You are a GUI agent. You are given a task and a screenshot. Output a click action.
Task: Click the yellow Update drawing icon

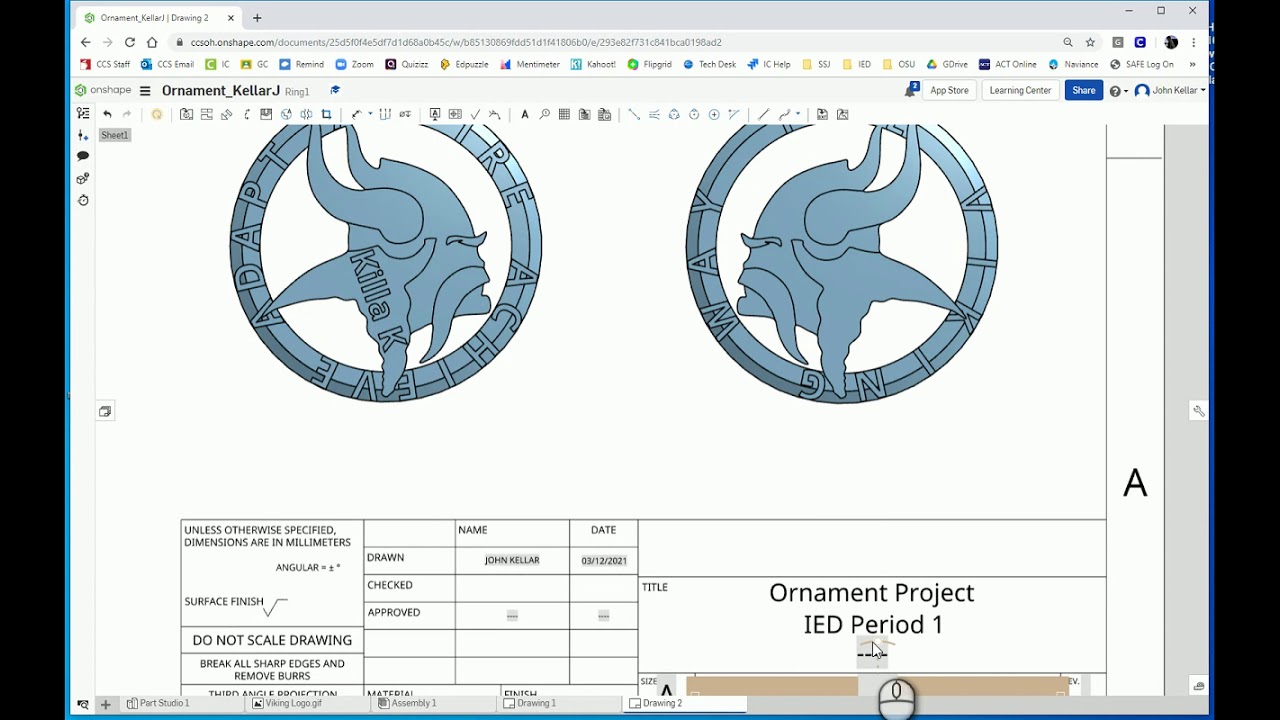point(157,114)
